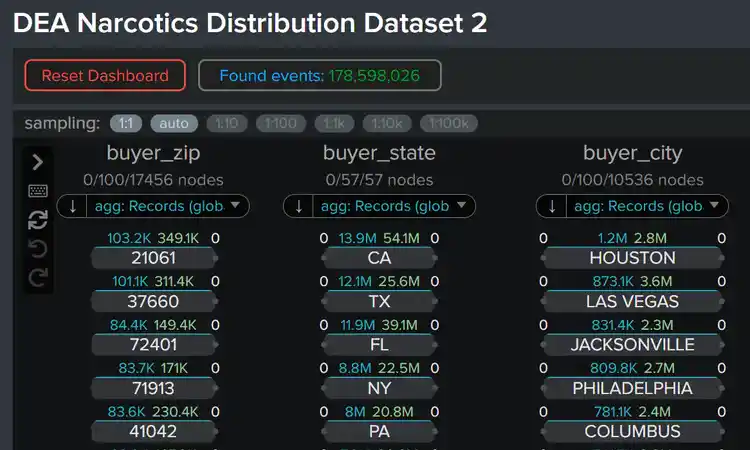The image size is (750, 450).
Task: Open buyer_city aggregation dropdown
Action: [646, 207]
